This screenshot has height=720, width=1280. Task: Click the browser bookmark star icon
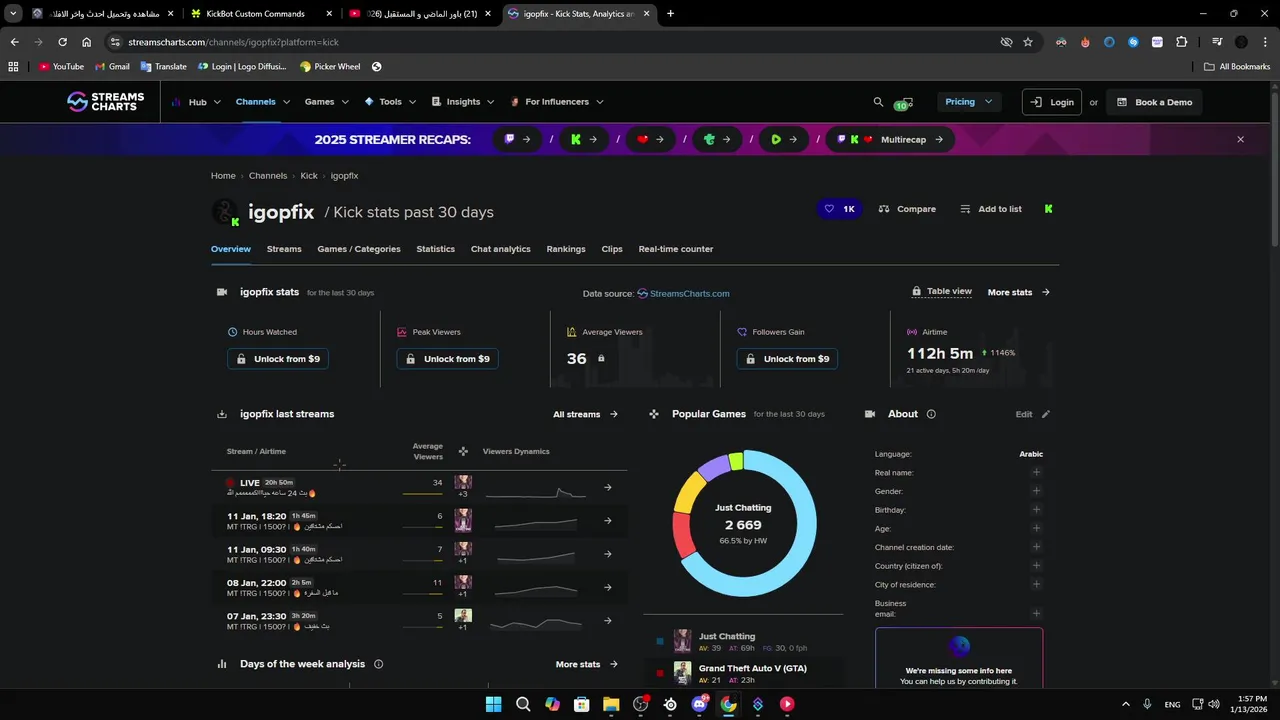coord(1028,42)
